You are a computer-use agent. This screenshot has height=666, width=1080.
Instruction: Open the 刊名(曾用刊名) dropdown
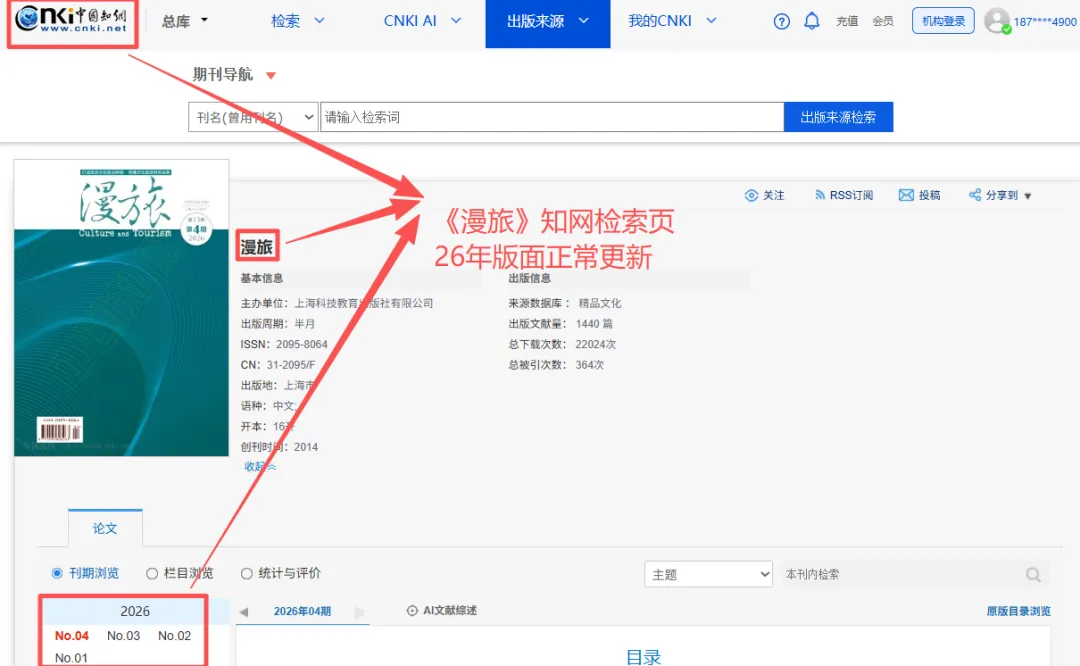(253, 117)
